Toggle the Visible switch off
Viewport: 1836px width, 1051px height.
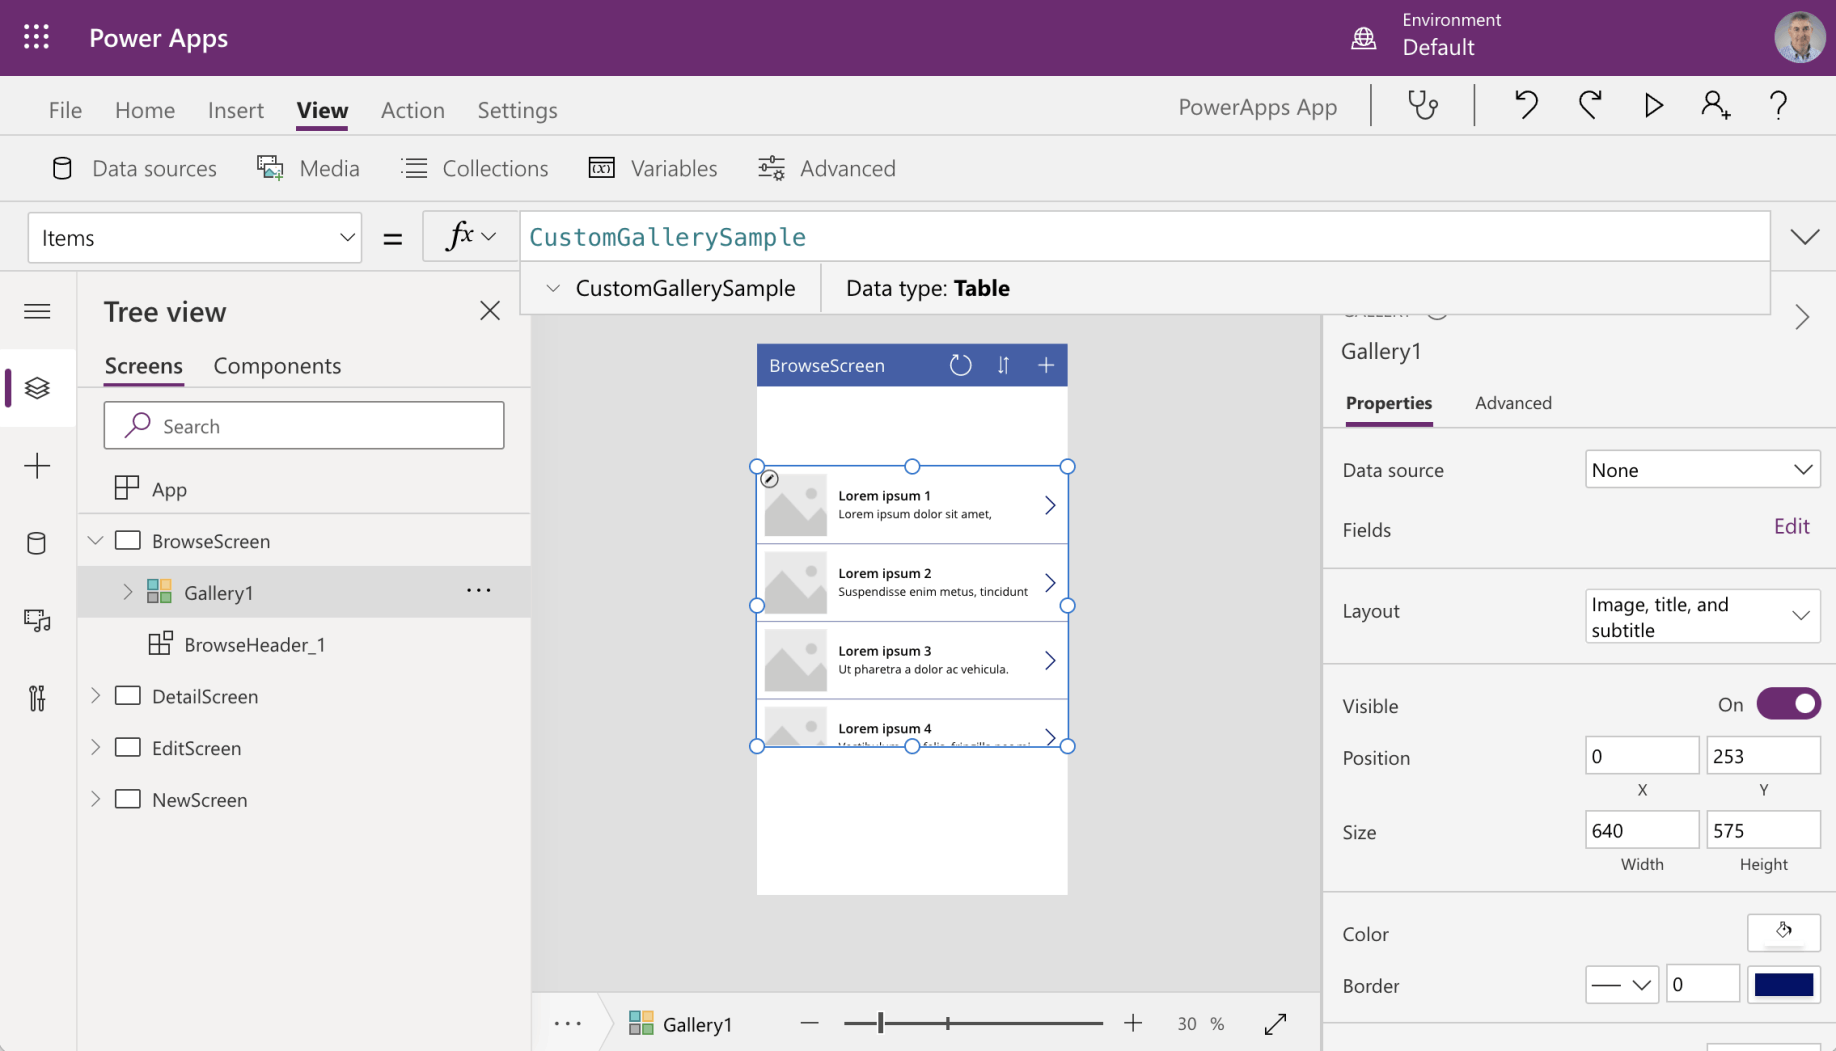coord(1788,704)
